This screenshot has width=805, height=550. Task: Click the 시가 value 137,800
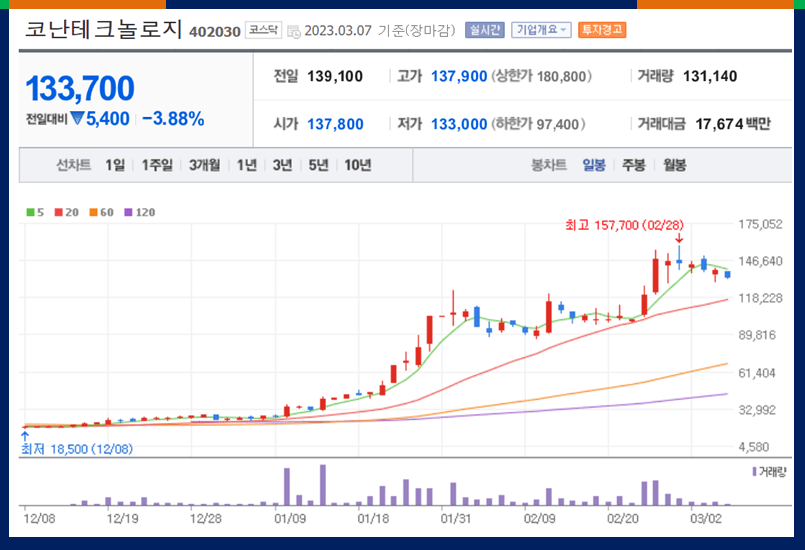(x=335, y=124)
